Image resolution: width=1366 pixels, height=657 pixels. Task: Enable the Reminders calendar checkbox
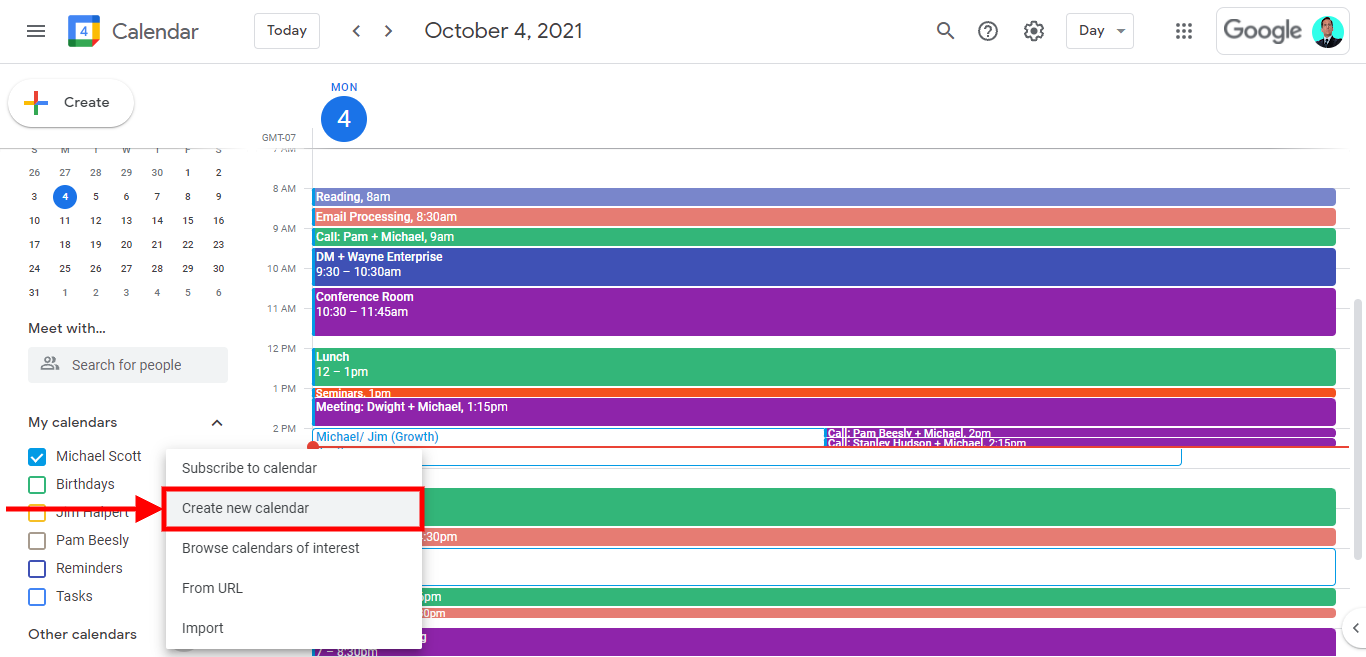[37, 569]
